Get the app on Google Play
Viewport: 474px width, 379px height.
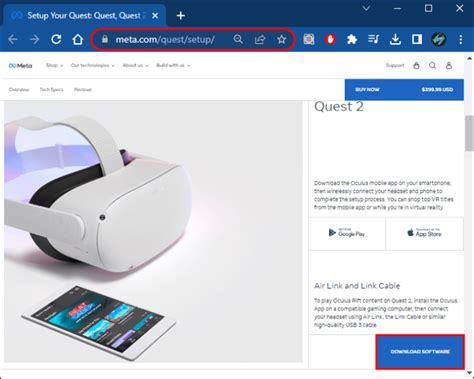(347, 233)
